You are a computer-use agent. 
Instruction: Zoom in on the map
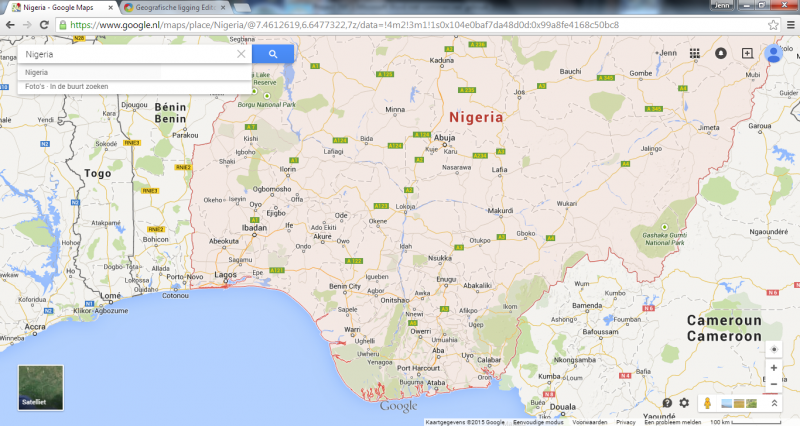[x=774, y=368]
